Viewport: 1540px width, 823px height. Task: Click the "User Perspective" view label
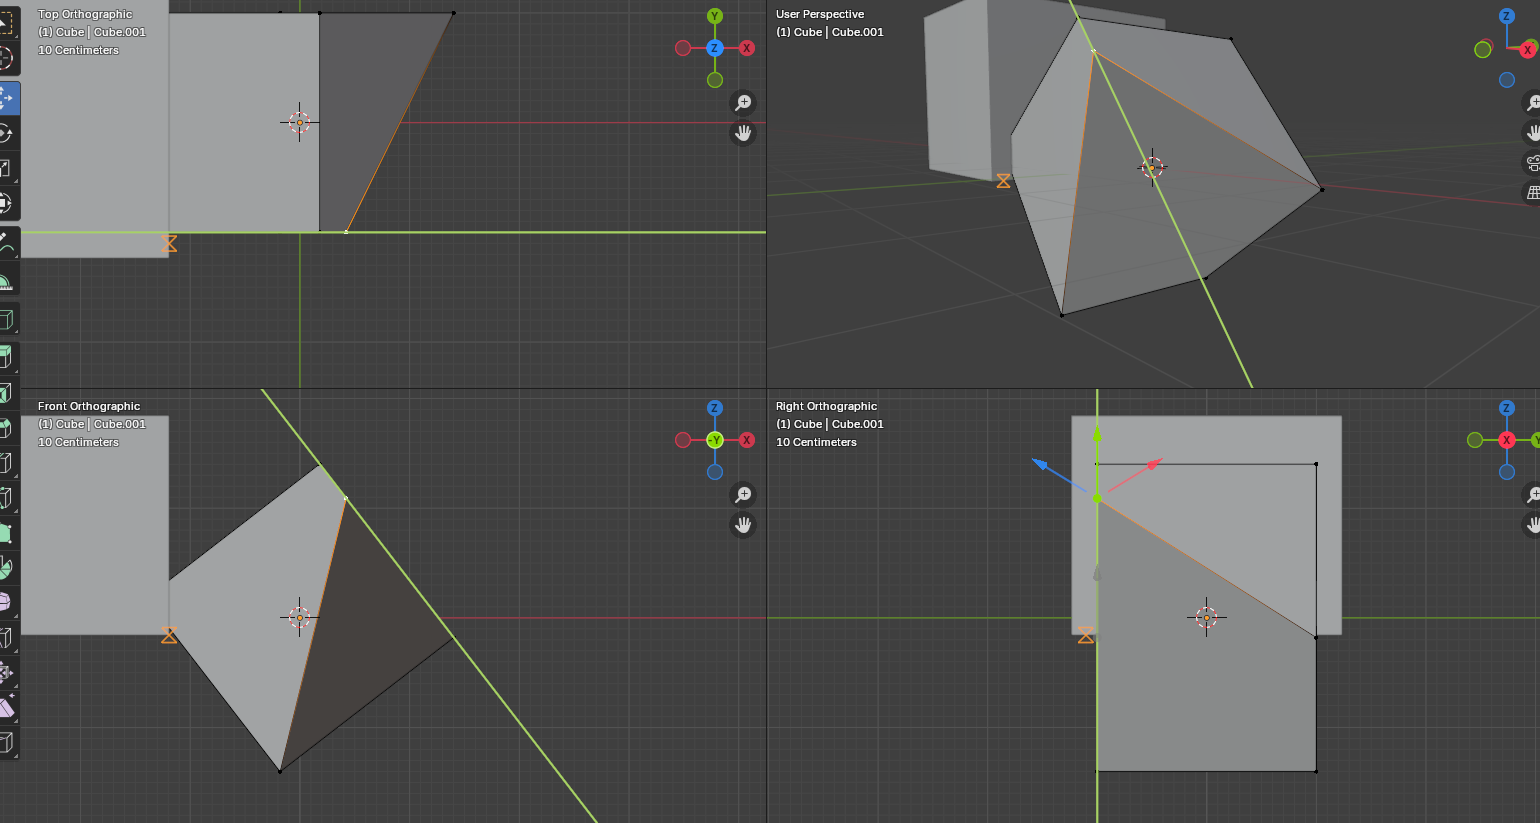[x=820, y=14]
